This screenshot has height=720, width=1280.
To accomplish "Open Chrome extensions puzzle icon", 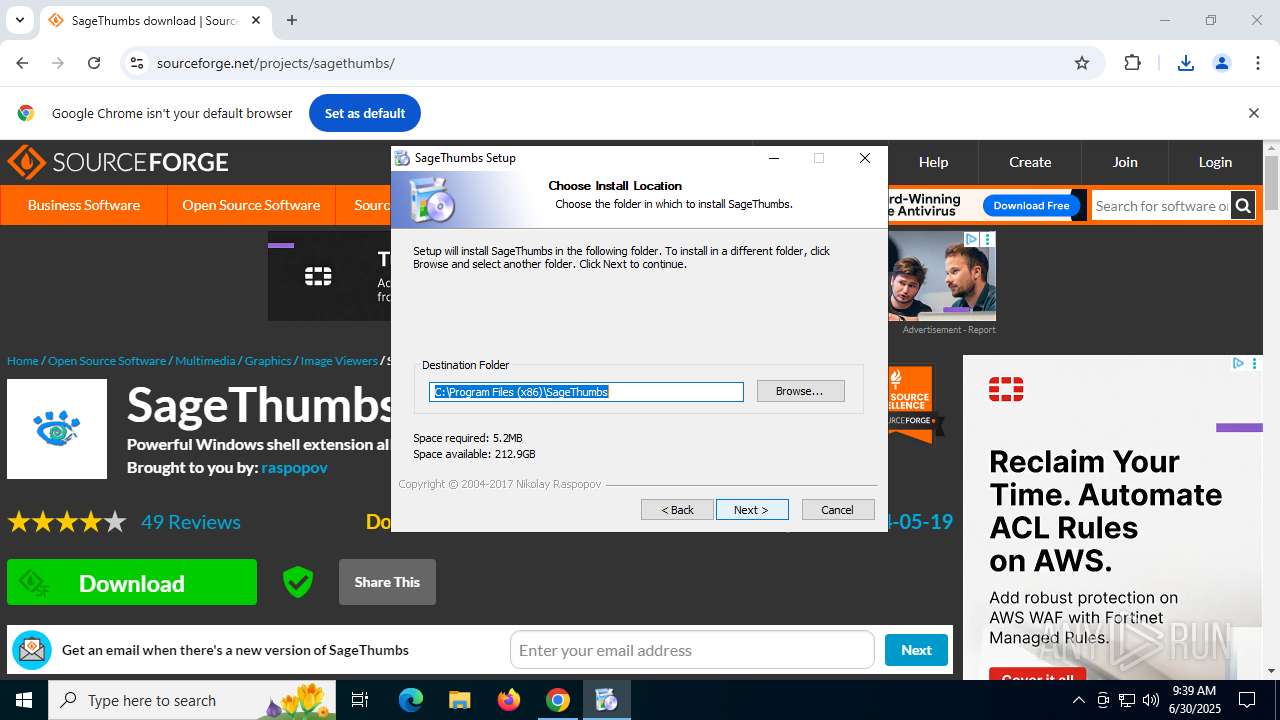I will coord(1132,63).
